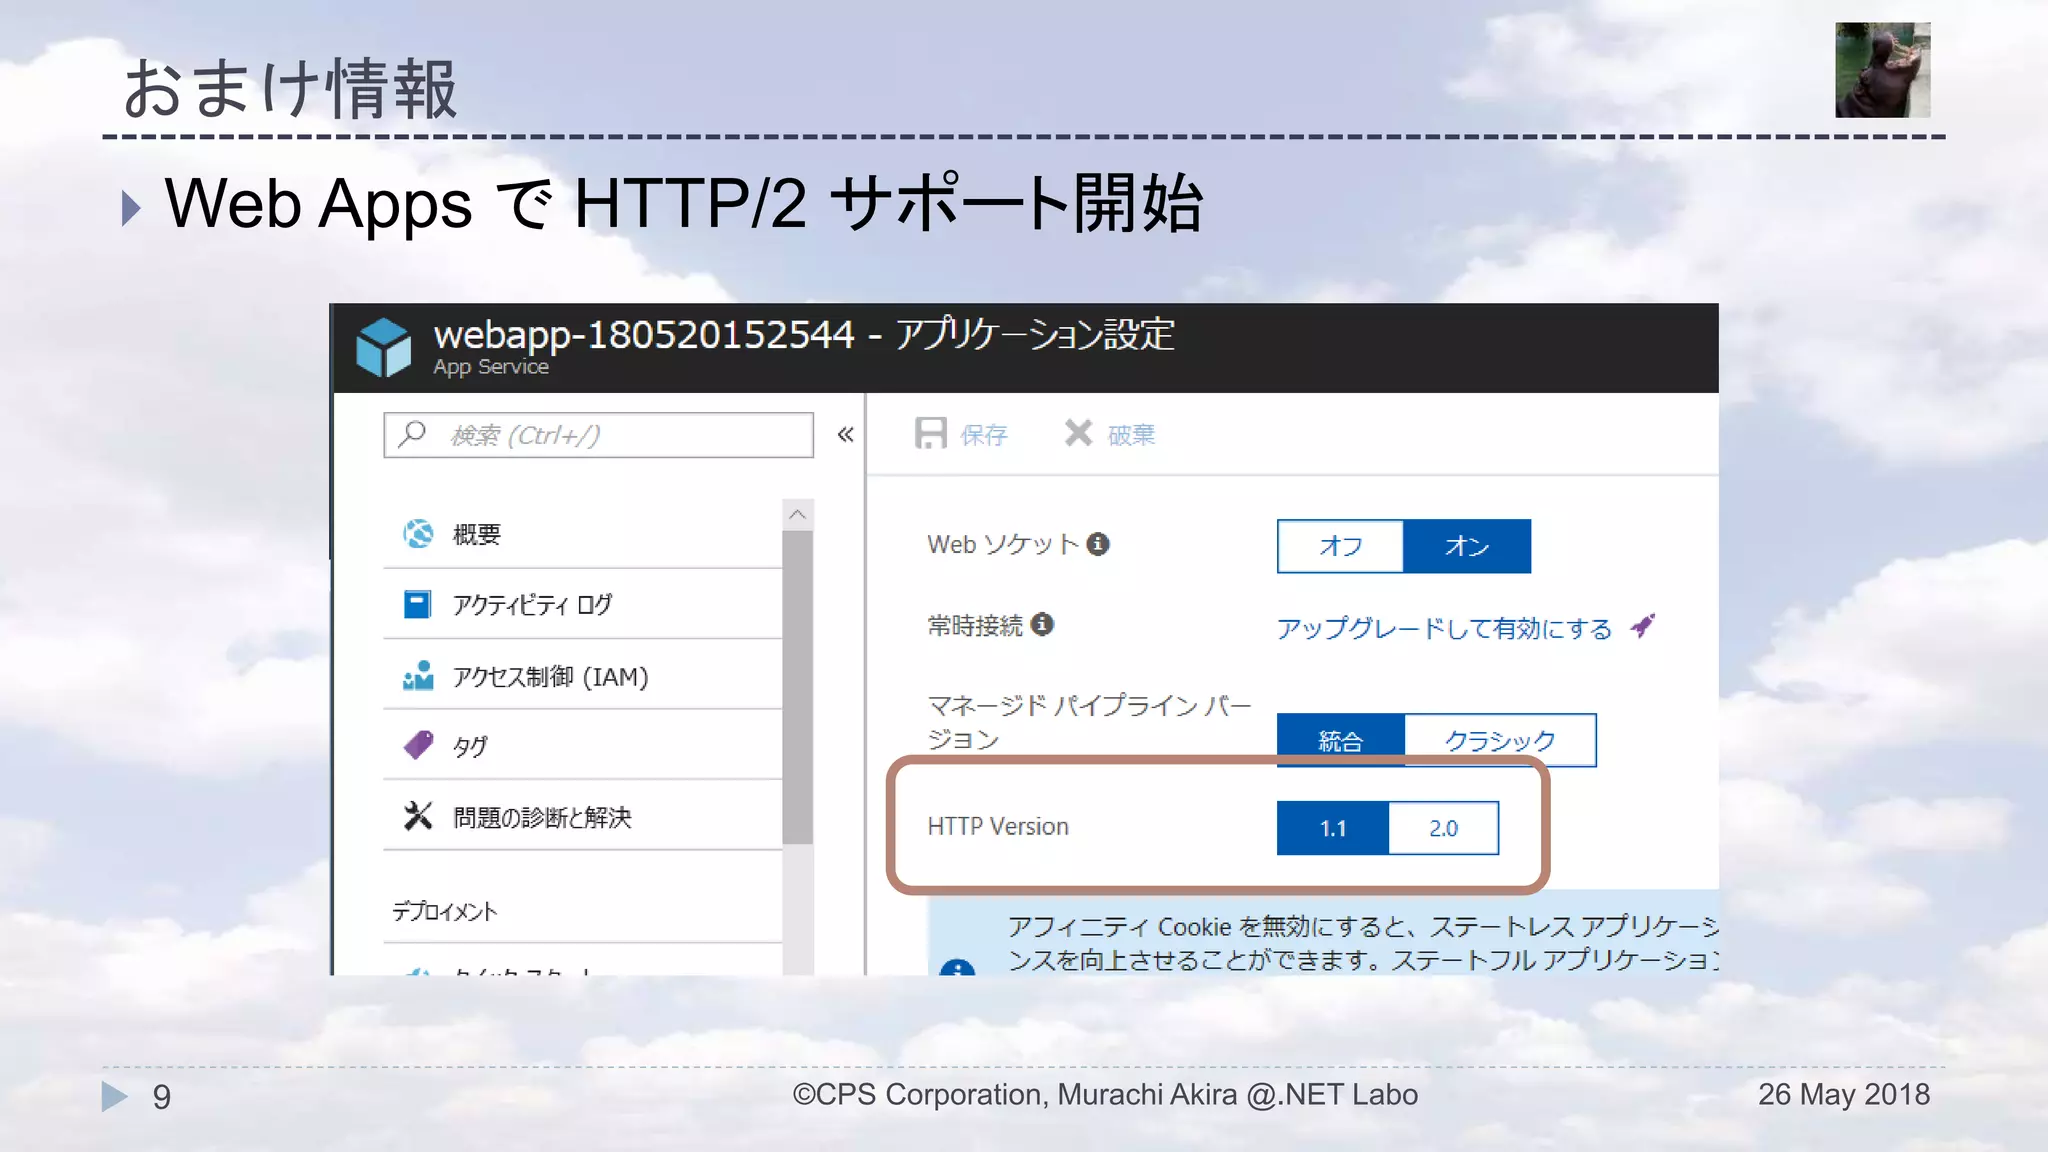Image resolution: width=2048 pixels, height=1152 pixels.
Task: Set Web ソケット to オフ
Action: click(1340, 546)
